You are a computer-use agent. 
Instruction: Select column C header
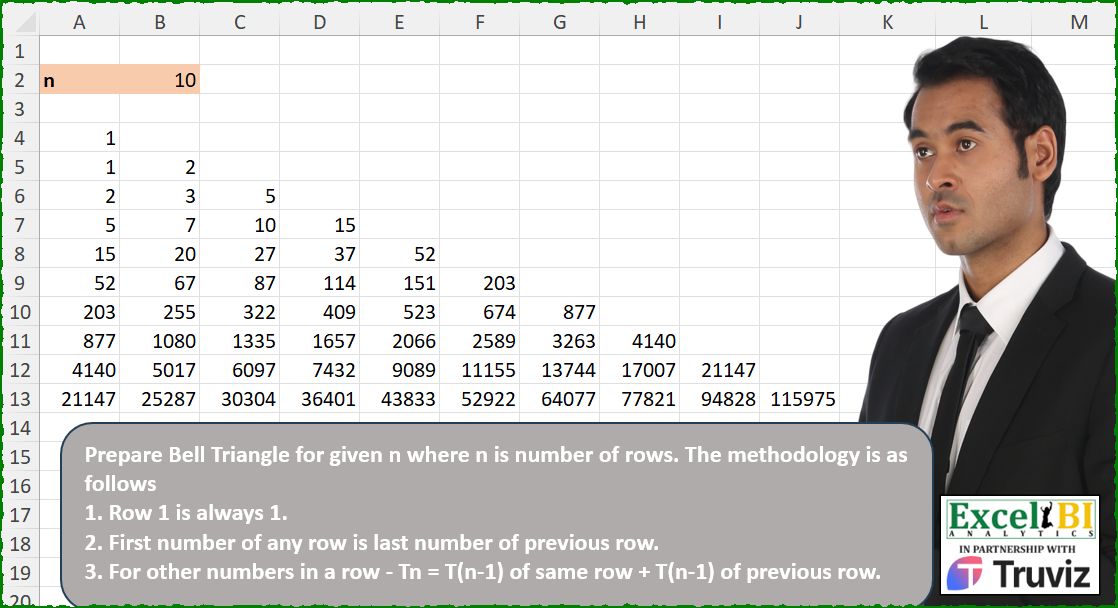pos(240,22)
